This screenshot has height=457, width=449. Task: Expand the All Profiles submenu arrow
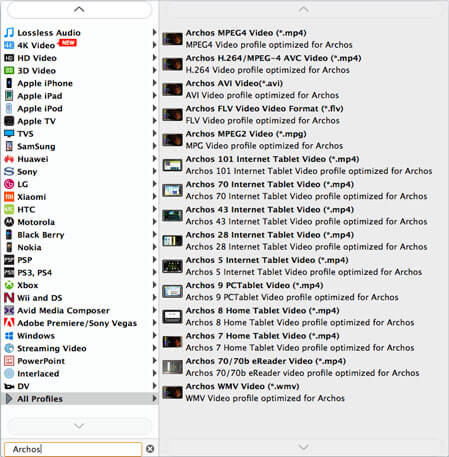[154, 398]
